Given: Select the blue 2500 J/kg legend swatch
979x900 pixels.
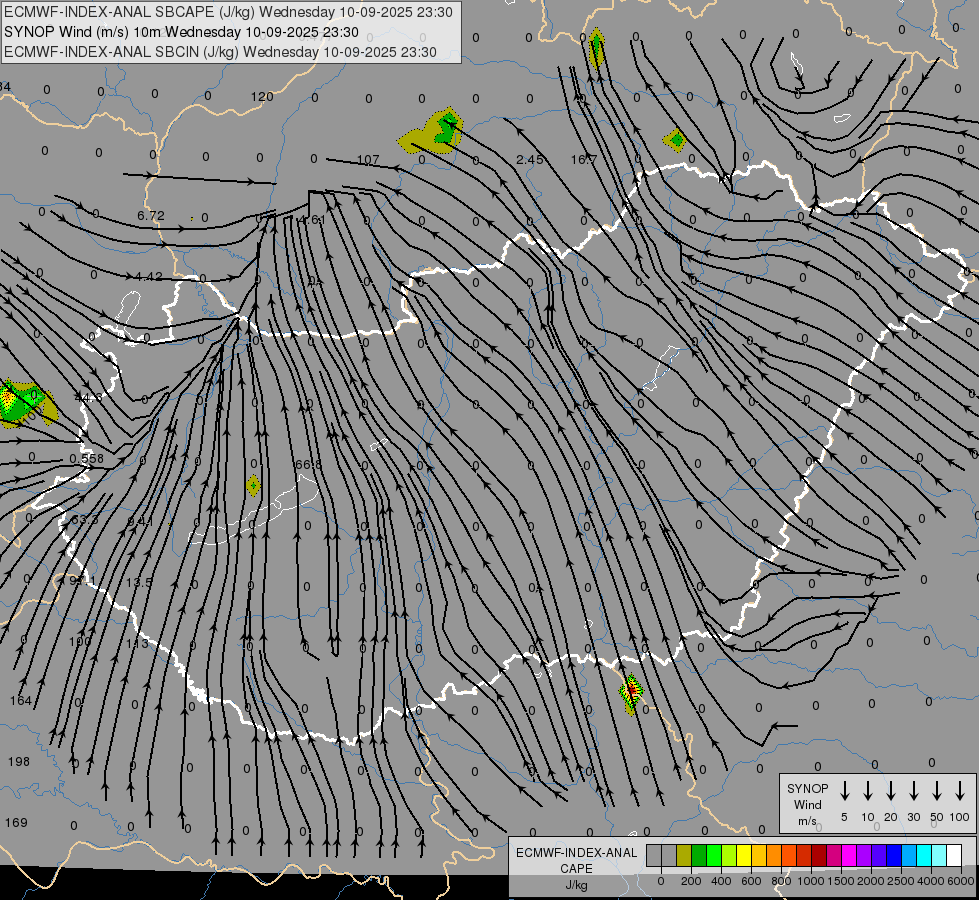Looking at the screenshot, I should [894, 855].
